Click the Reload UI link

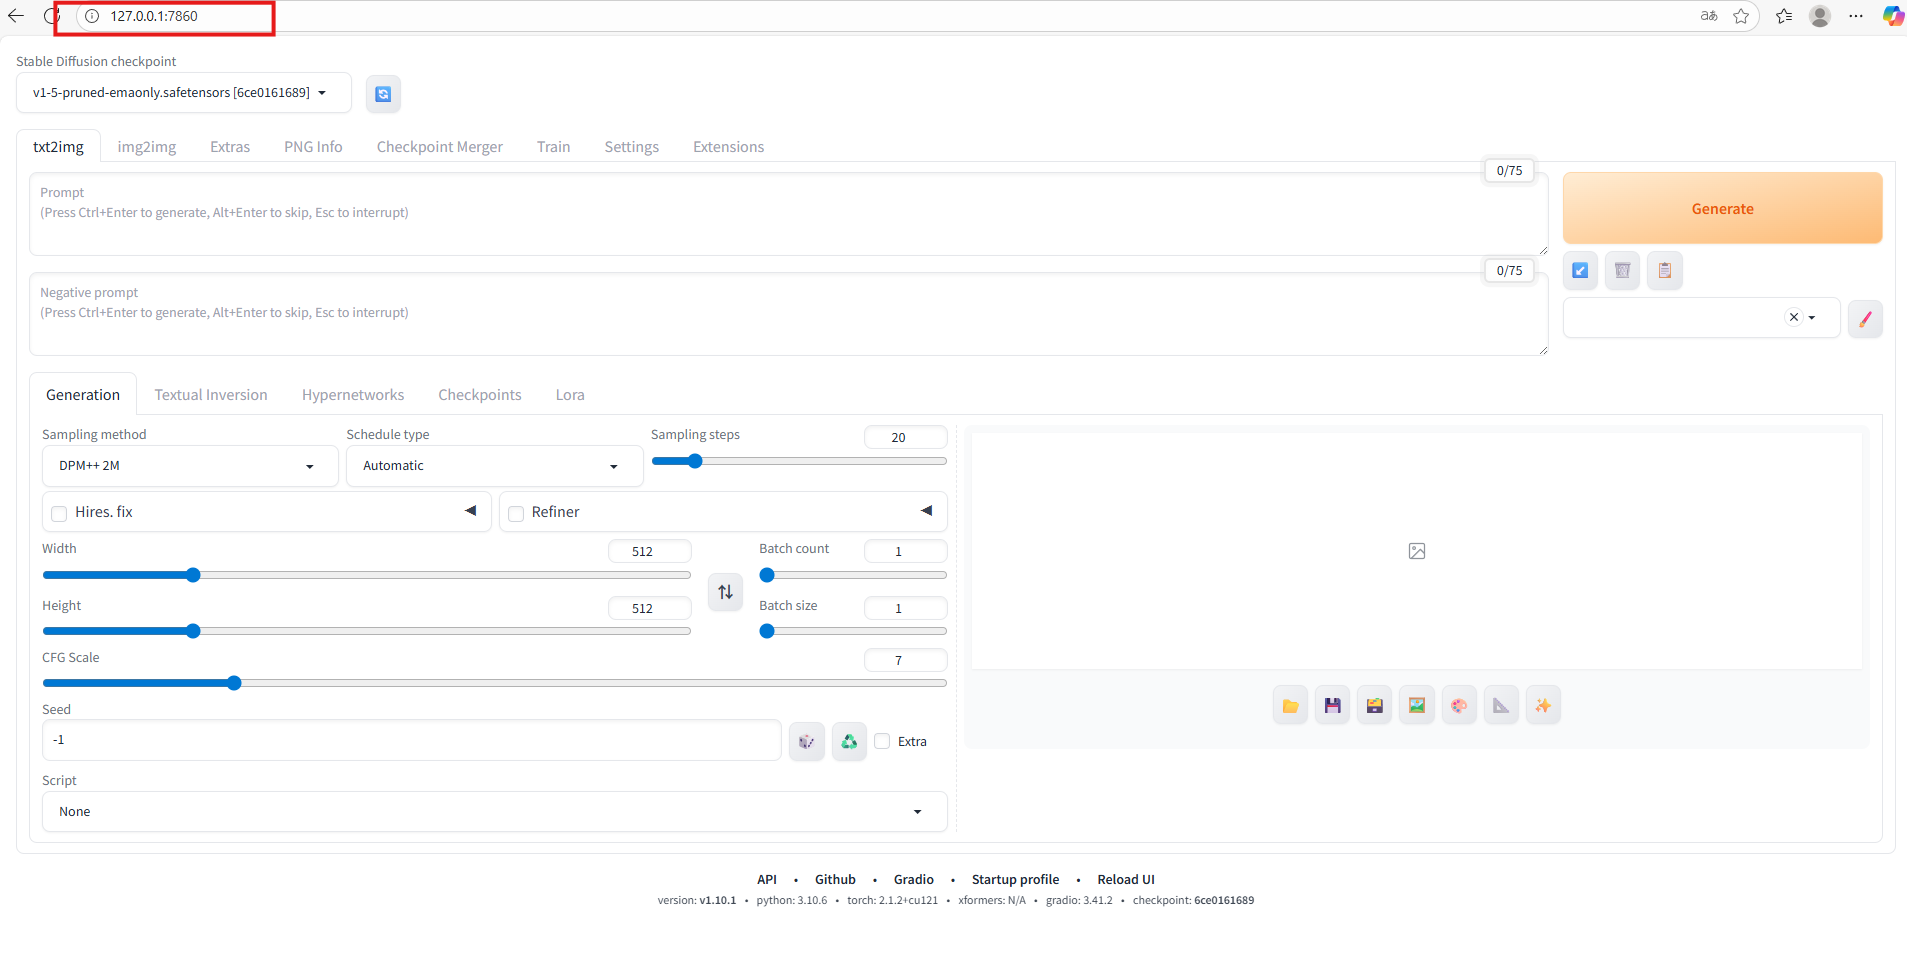click(1126, 880)
